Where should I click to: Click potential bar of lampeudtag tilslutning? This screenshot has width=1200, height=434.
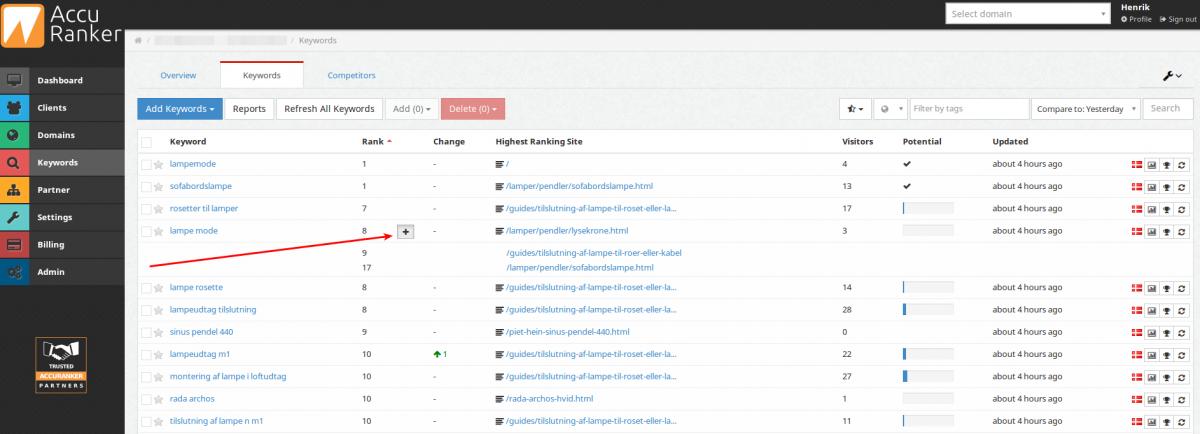pos(928,310)
